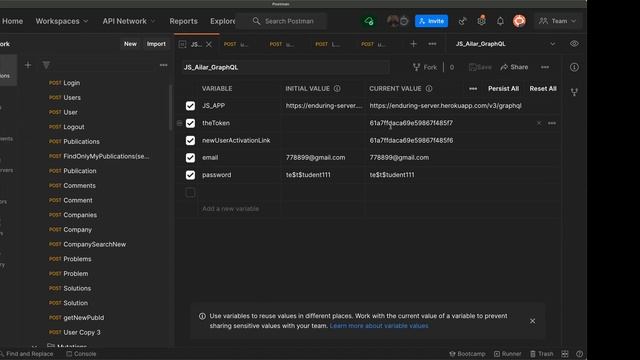The width and height of the screenshot is (640, 360).
Task: Click the plus icon to create collection
Action: click(x=28, y=65)
